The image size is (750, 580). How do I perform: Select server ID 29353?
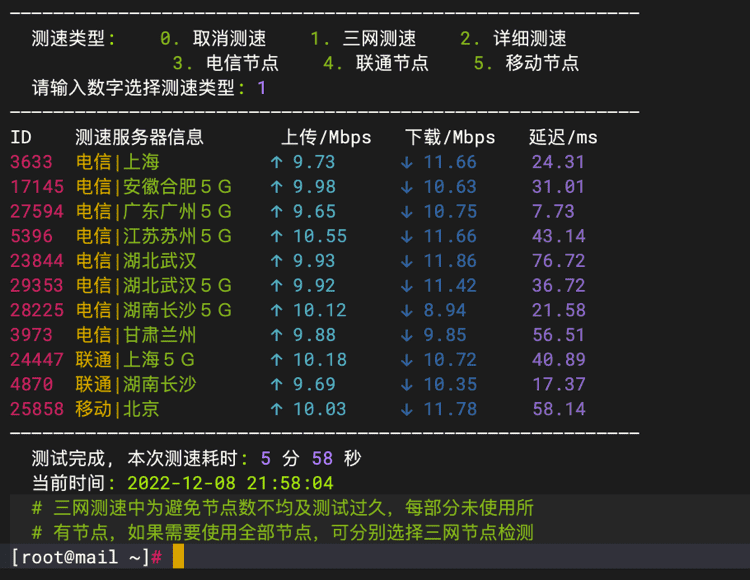(x=37, y=286)
